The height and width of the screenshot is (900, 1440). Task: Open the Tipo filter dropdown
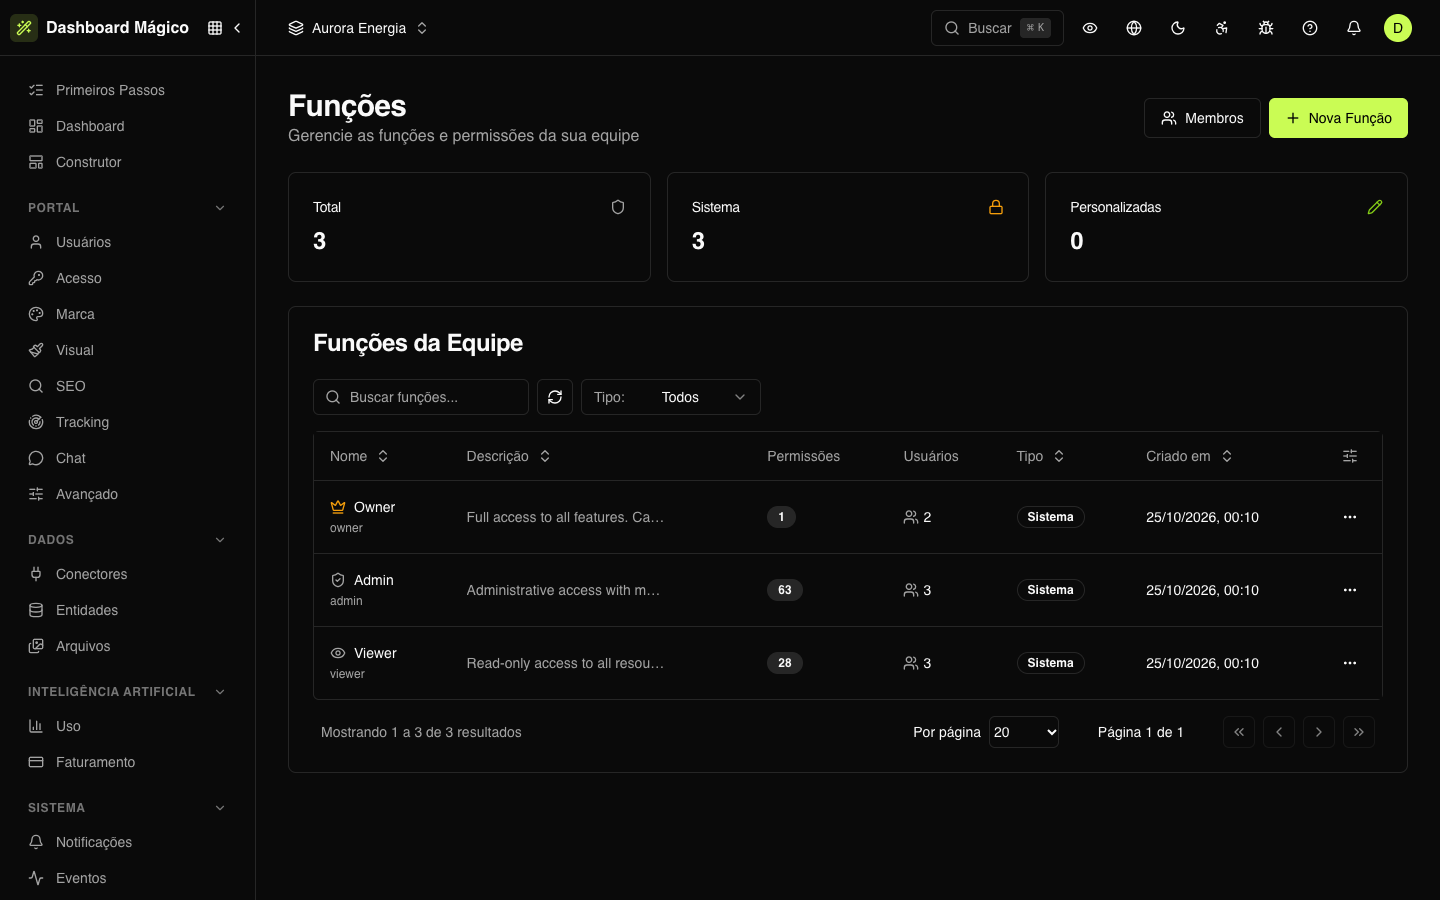671,397
